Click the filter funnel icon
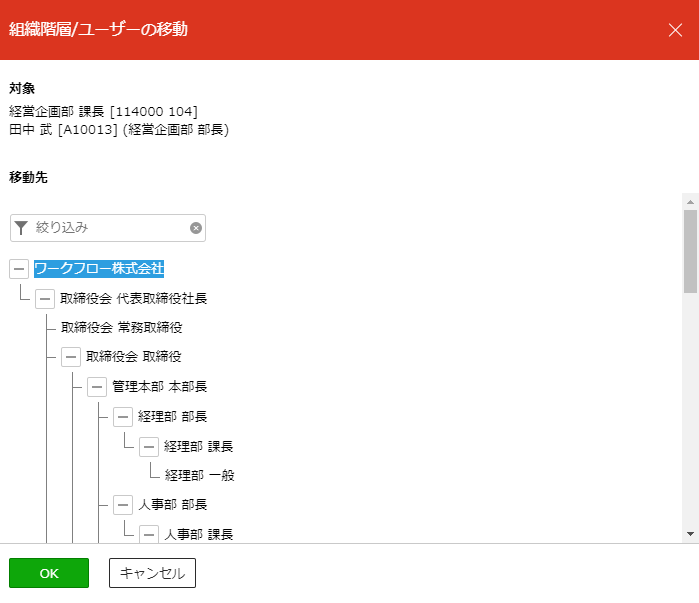699x603 pixels. pos(21,228)
